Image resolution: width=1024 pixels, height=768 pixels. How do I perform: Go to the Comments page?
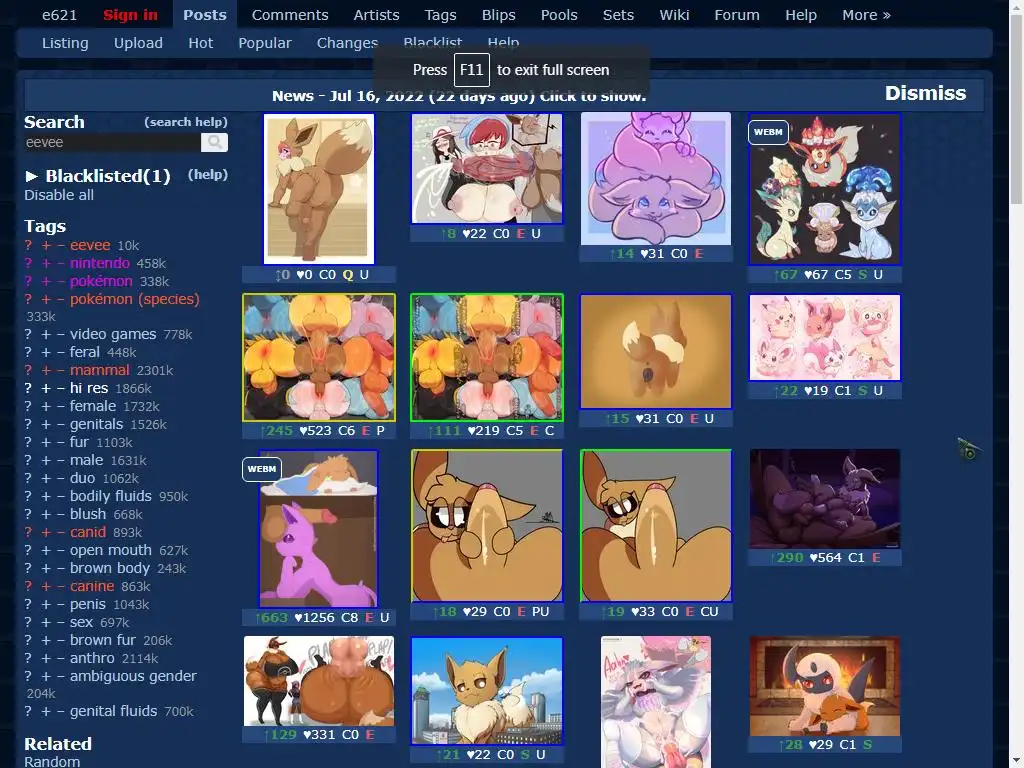pos(290,15)
